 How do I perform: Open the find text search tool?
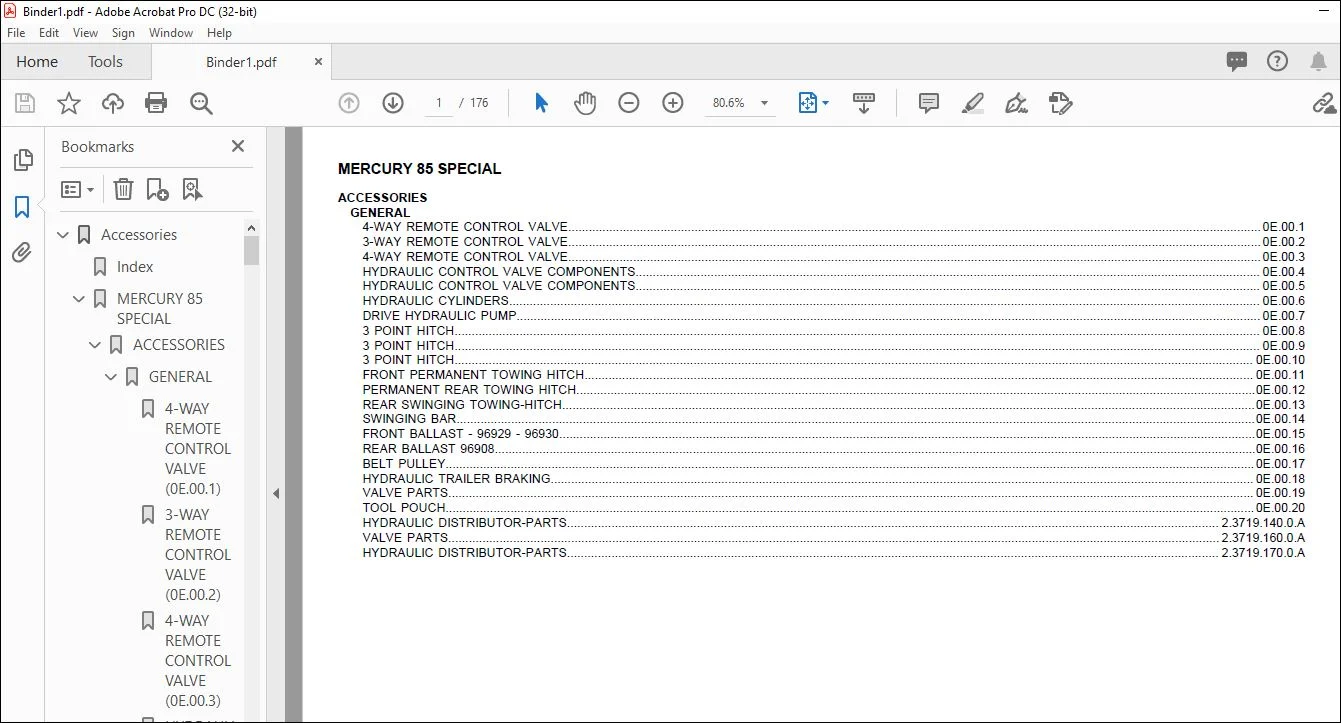[x=201, y=103]
